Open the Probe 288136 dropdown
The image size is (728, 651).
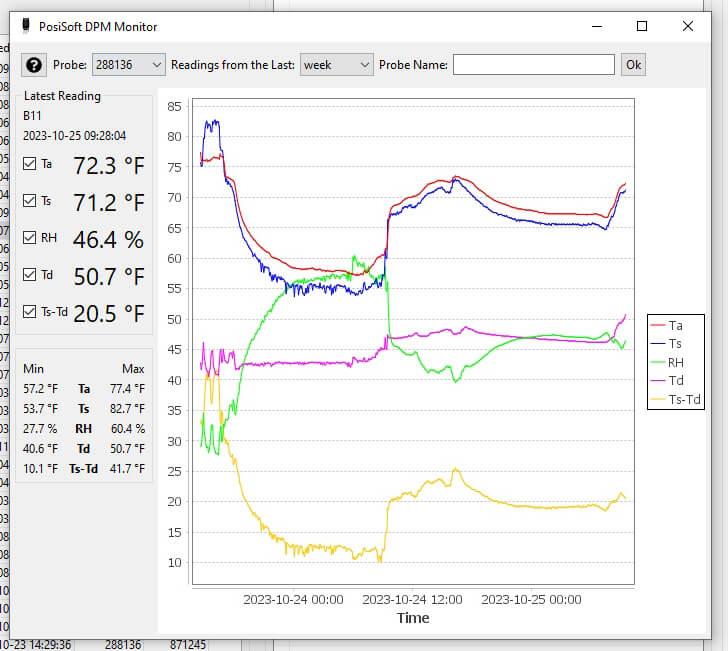point(129,65)
